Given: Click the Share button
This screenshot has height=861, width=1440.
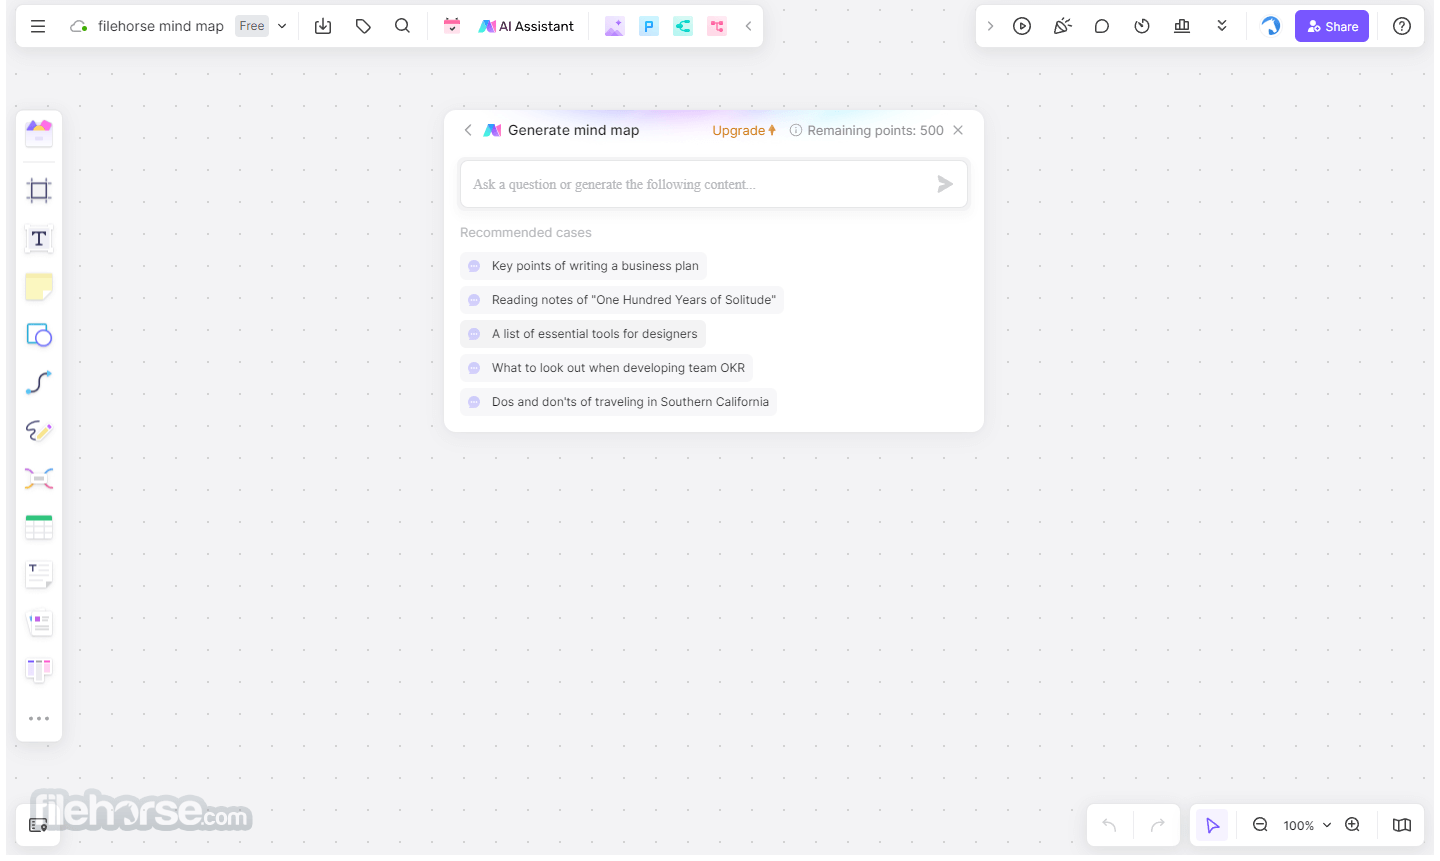Looking at the screenshot, I should pyautogui.click(x=1332, y=26).
